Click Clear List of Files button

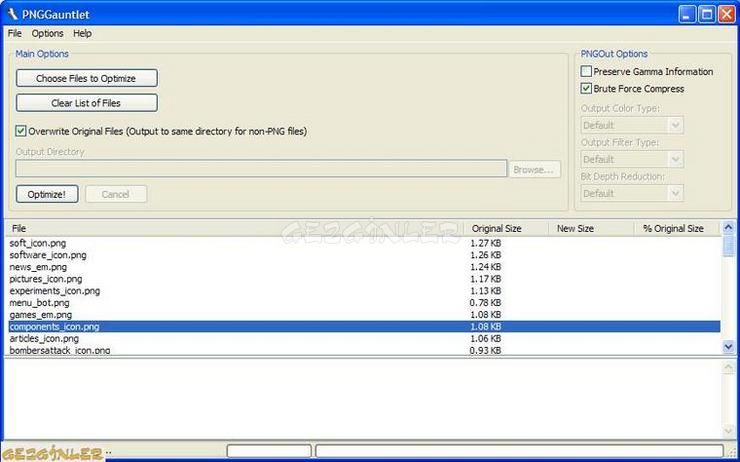[87, 103]
